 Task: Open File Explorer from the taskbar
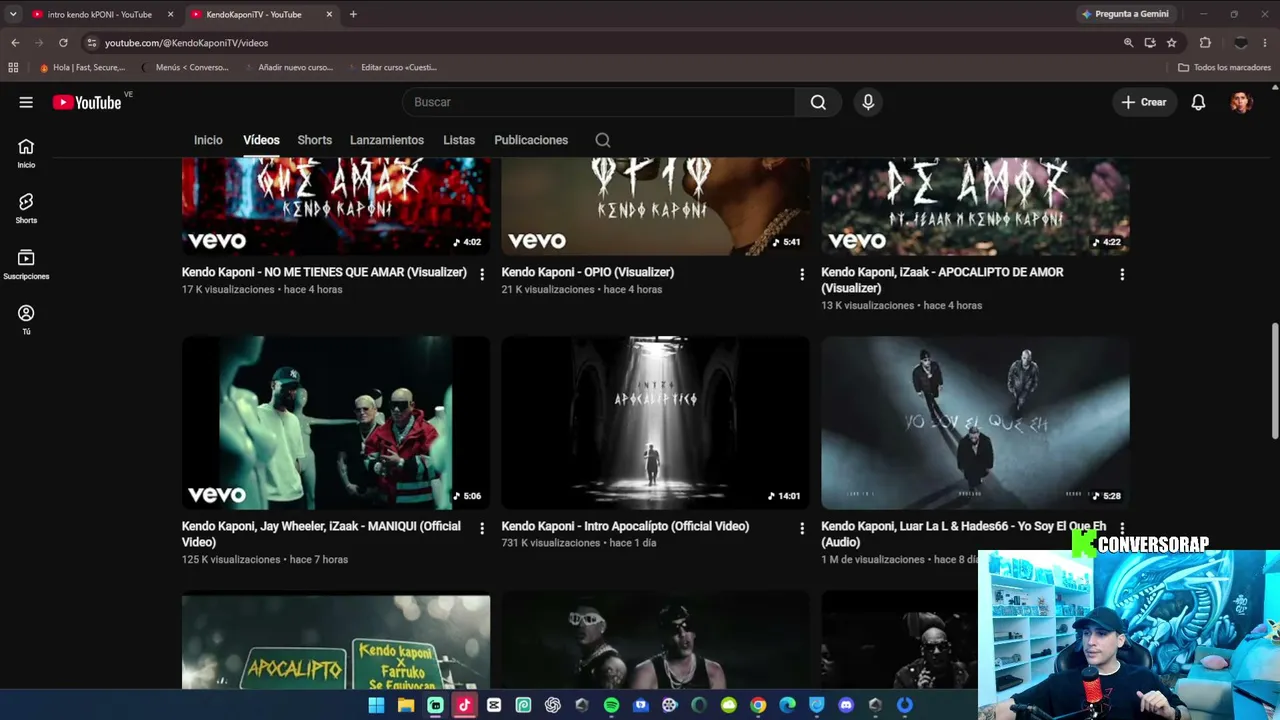[x=406, y=705]
